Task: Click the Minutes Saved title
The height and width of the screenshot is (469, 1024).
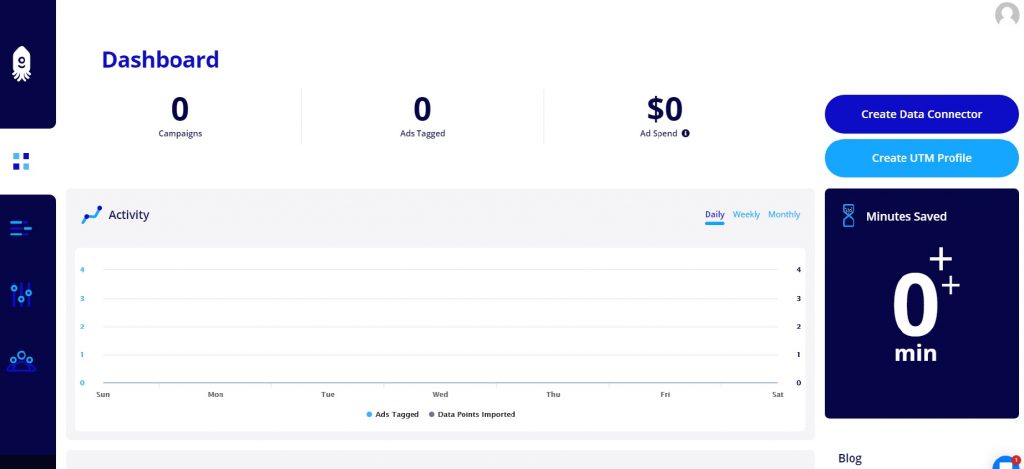Action: tap(906, 216)
